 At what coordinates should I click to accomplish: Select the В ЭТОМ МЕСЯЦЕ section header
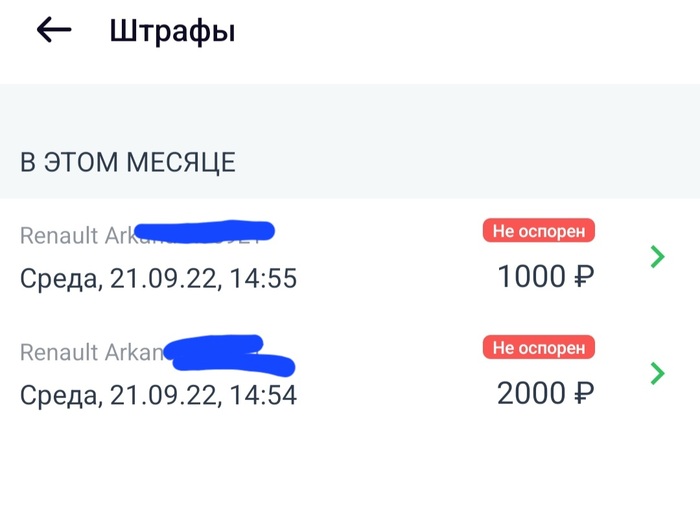tap(128, 162)
